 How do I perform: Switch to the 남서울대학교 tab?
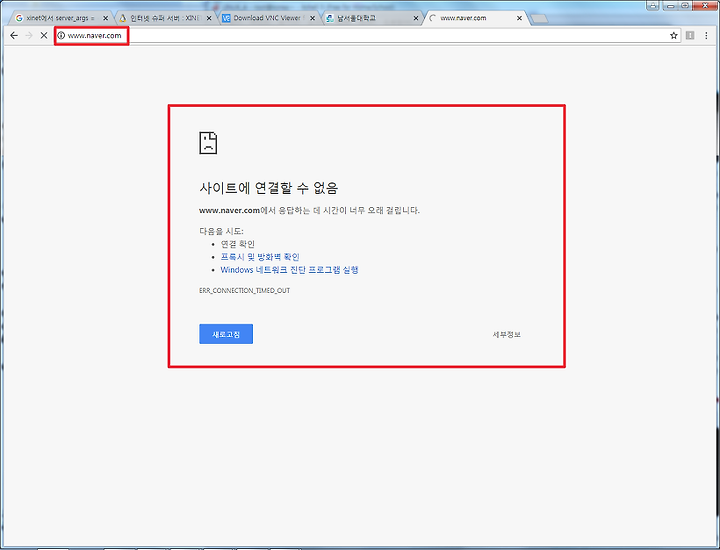coord(371,18)
